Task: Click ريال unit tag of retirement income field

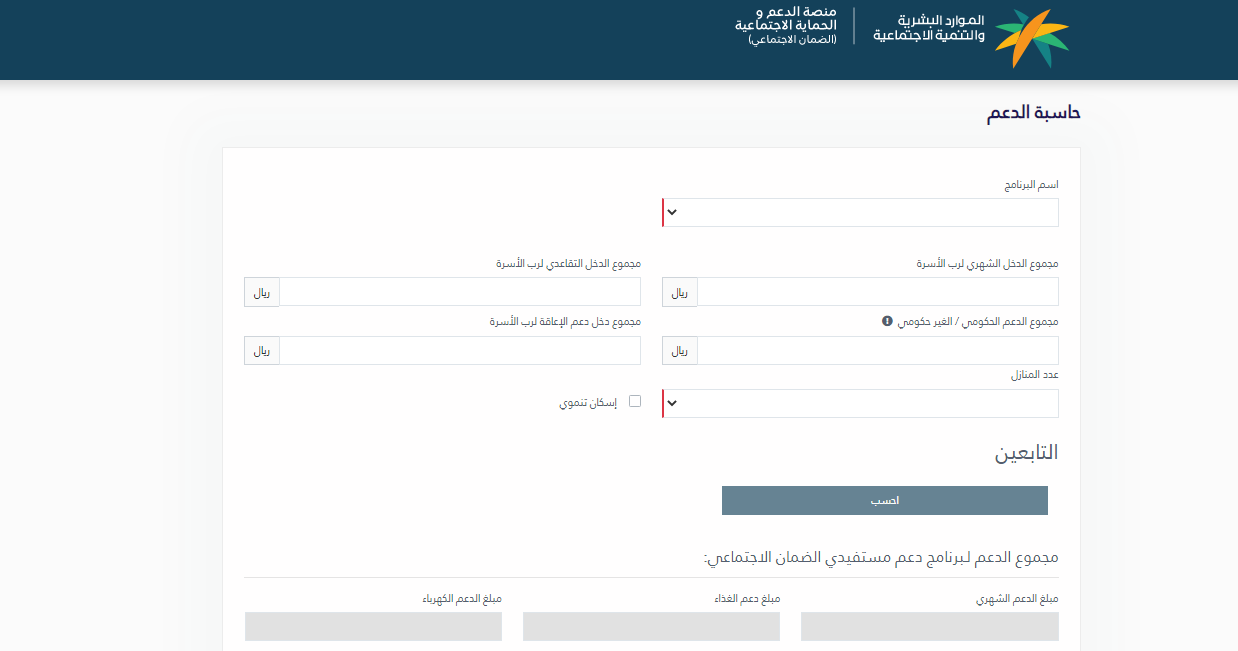Action: click(x=262, y=292)
